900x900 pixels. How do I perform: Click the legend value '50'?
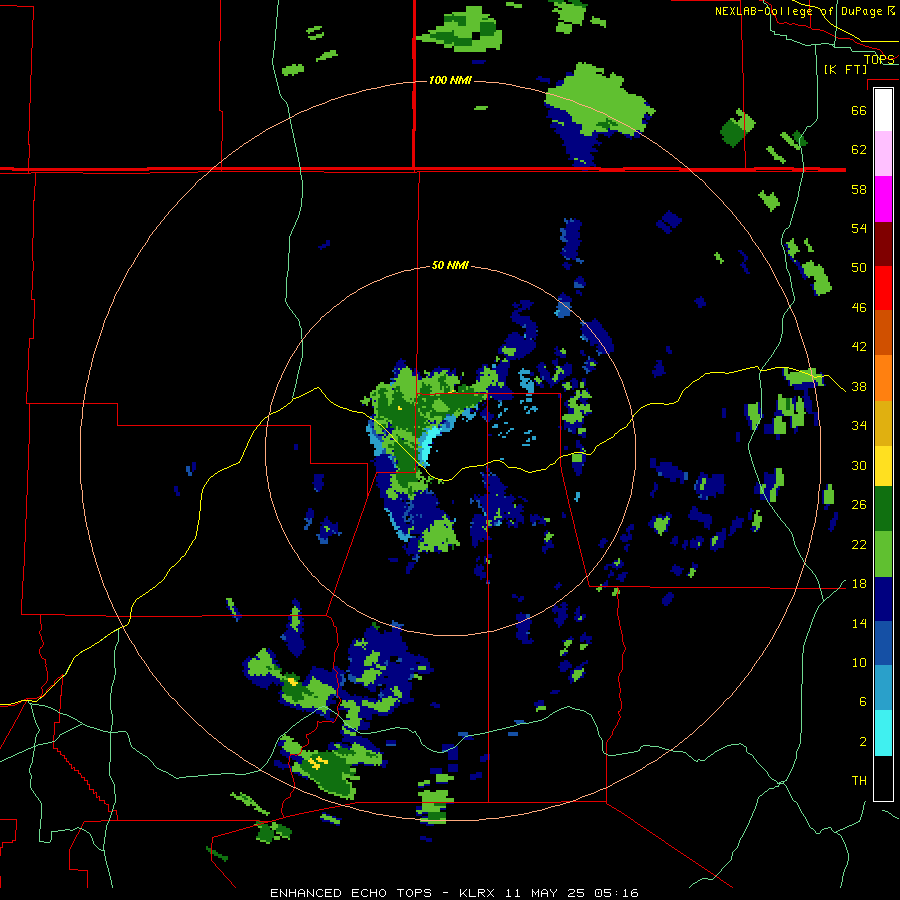pyautogui.click(x=859, y=267)
